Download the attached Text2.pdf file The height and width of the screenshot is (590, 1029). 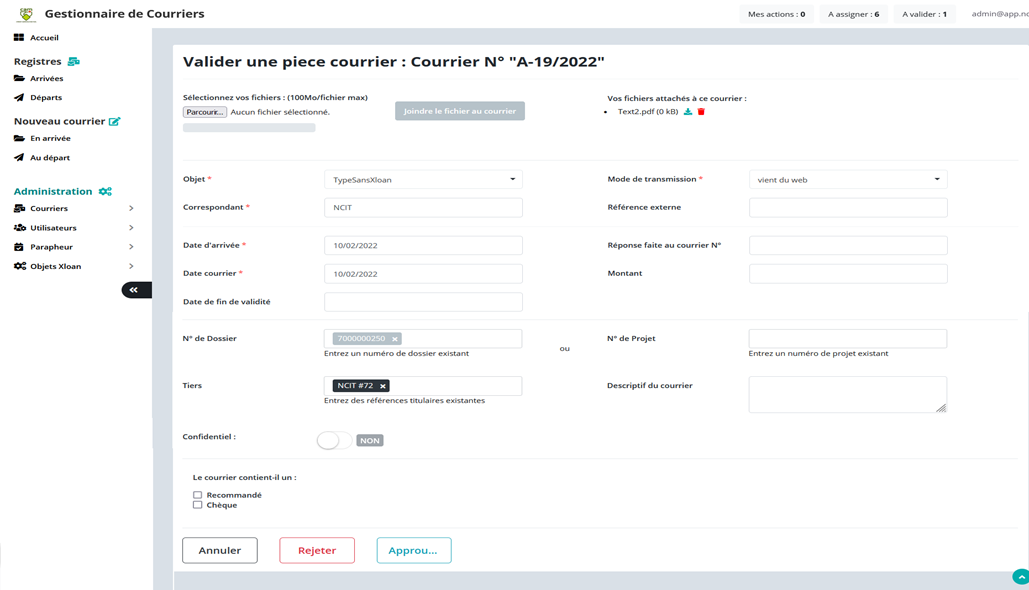coord(688,112)
